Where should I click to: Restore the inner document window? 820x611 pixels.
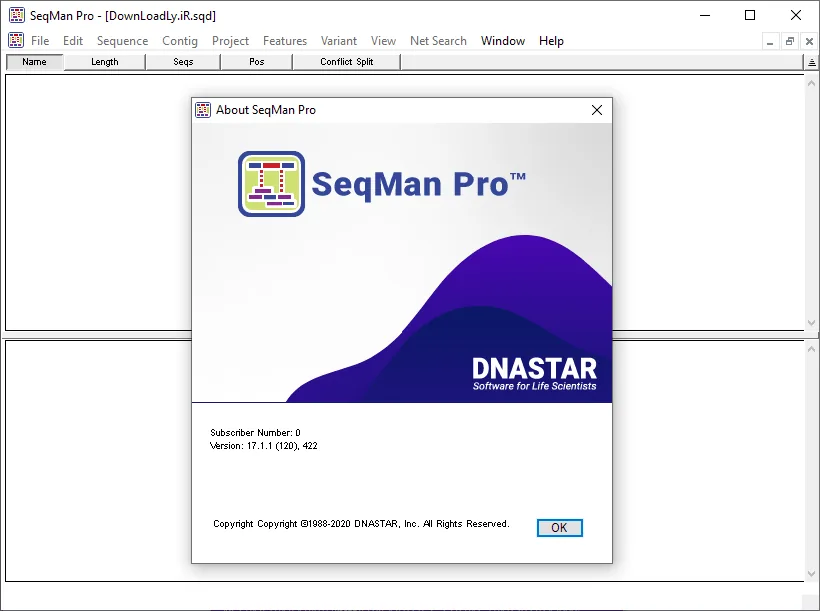[x=790, y=41]
